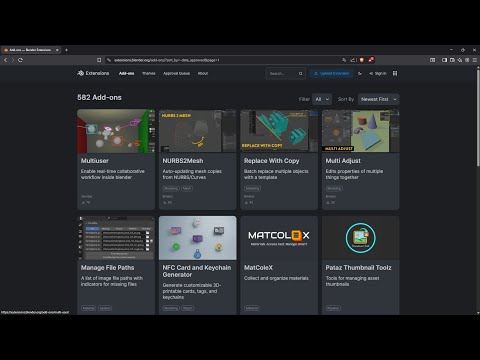
Task: Click the System tag on Manage File Paths
Action: [105, 308]
